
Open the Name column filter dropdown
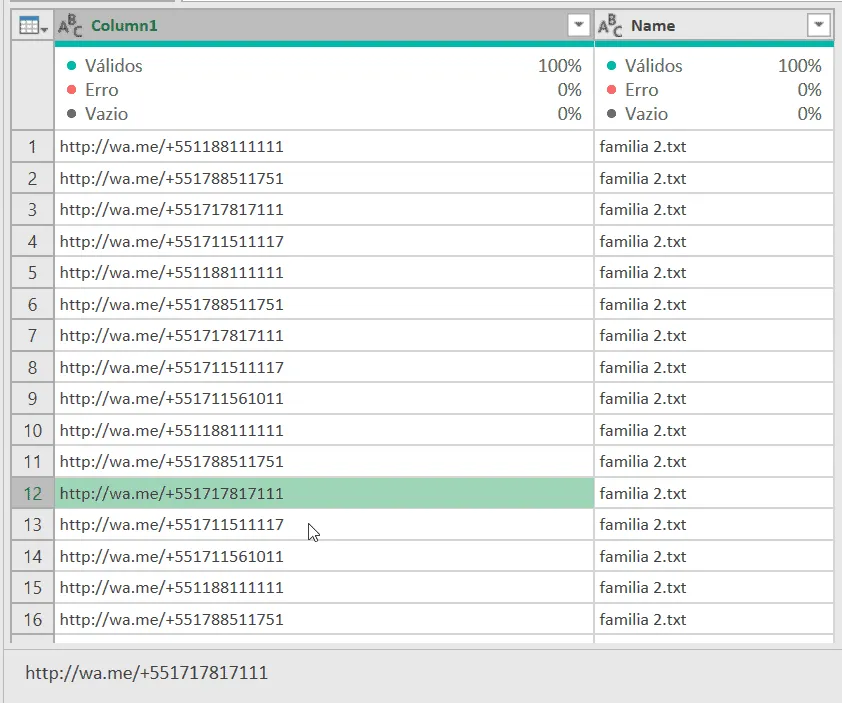[x=818, y=25]
